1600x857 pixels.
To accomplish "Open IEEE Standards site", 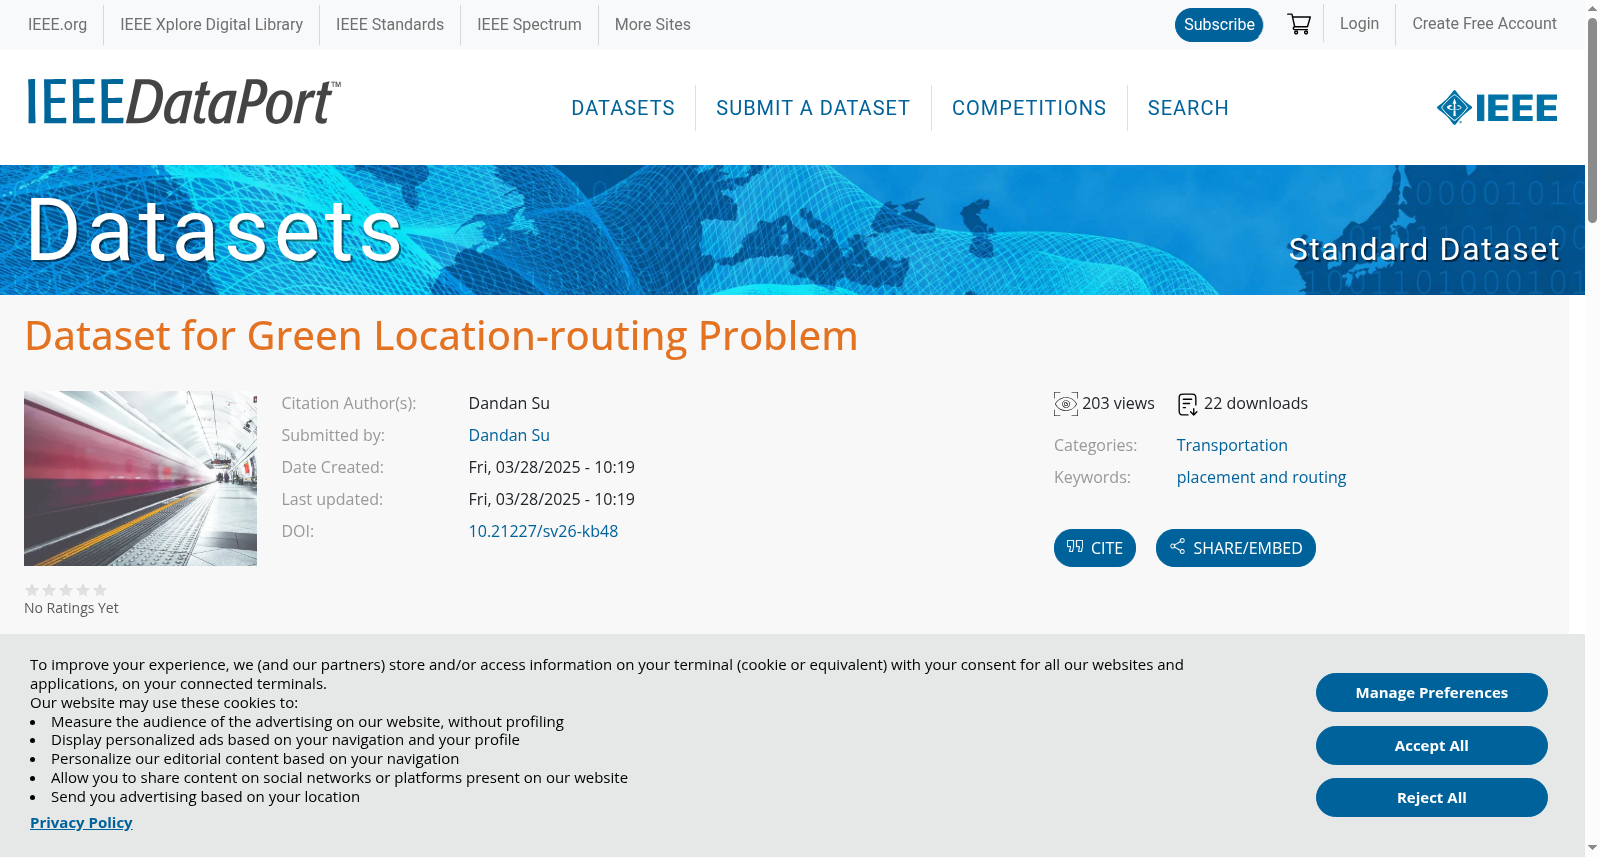I will point(390,24).
